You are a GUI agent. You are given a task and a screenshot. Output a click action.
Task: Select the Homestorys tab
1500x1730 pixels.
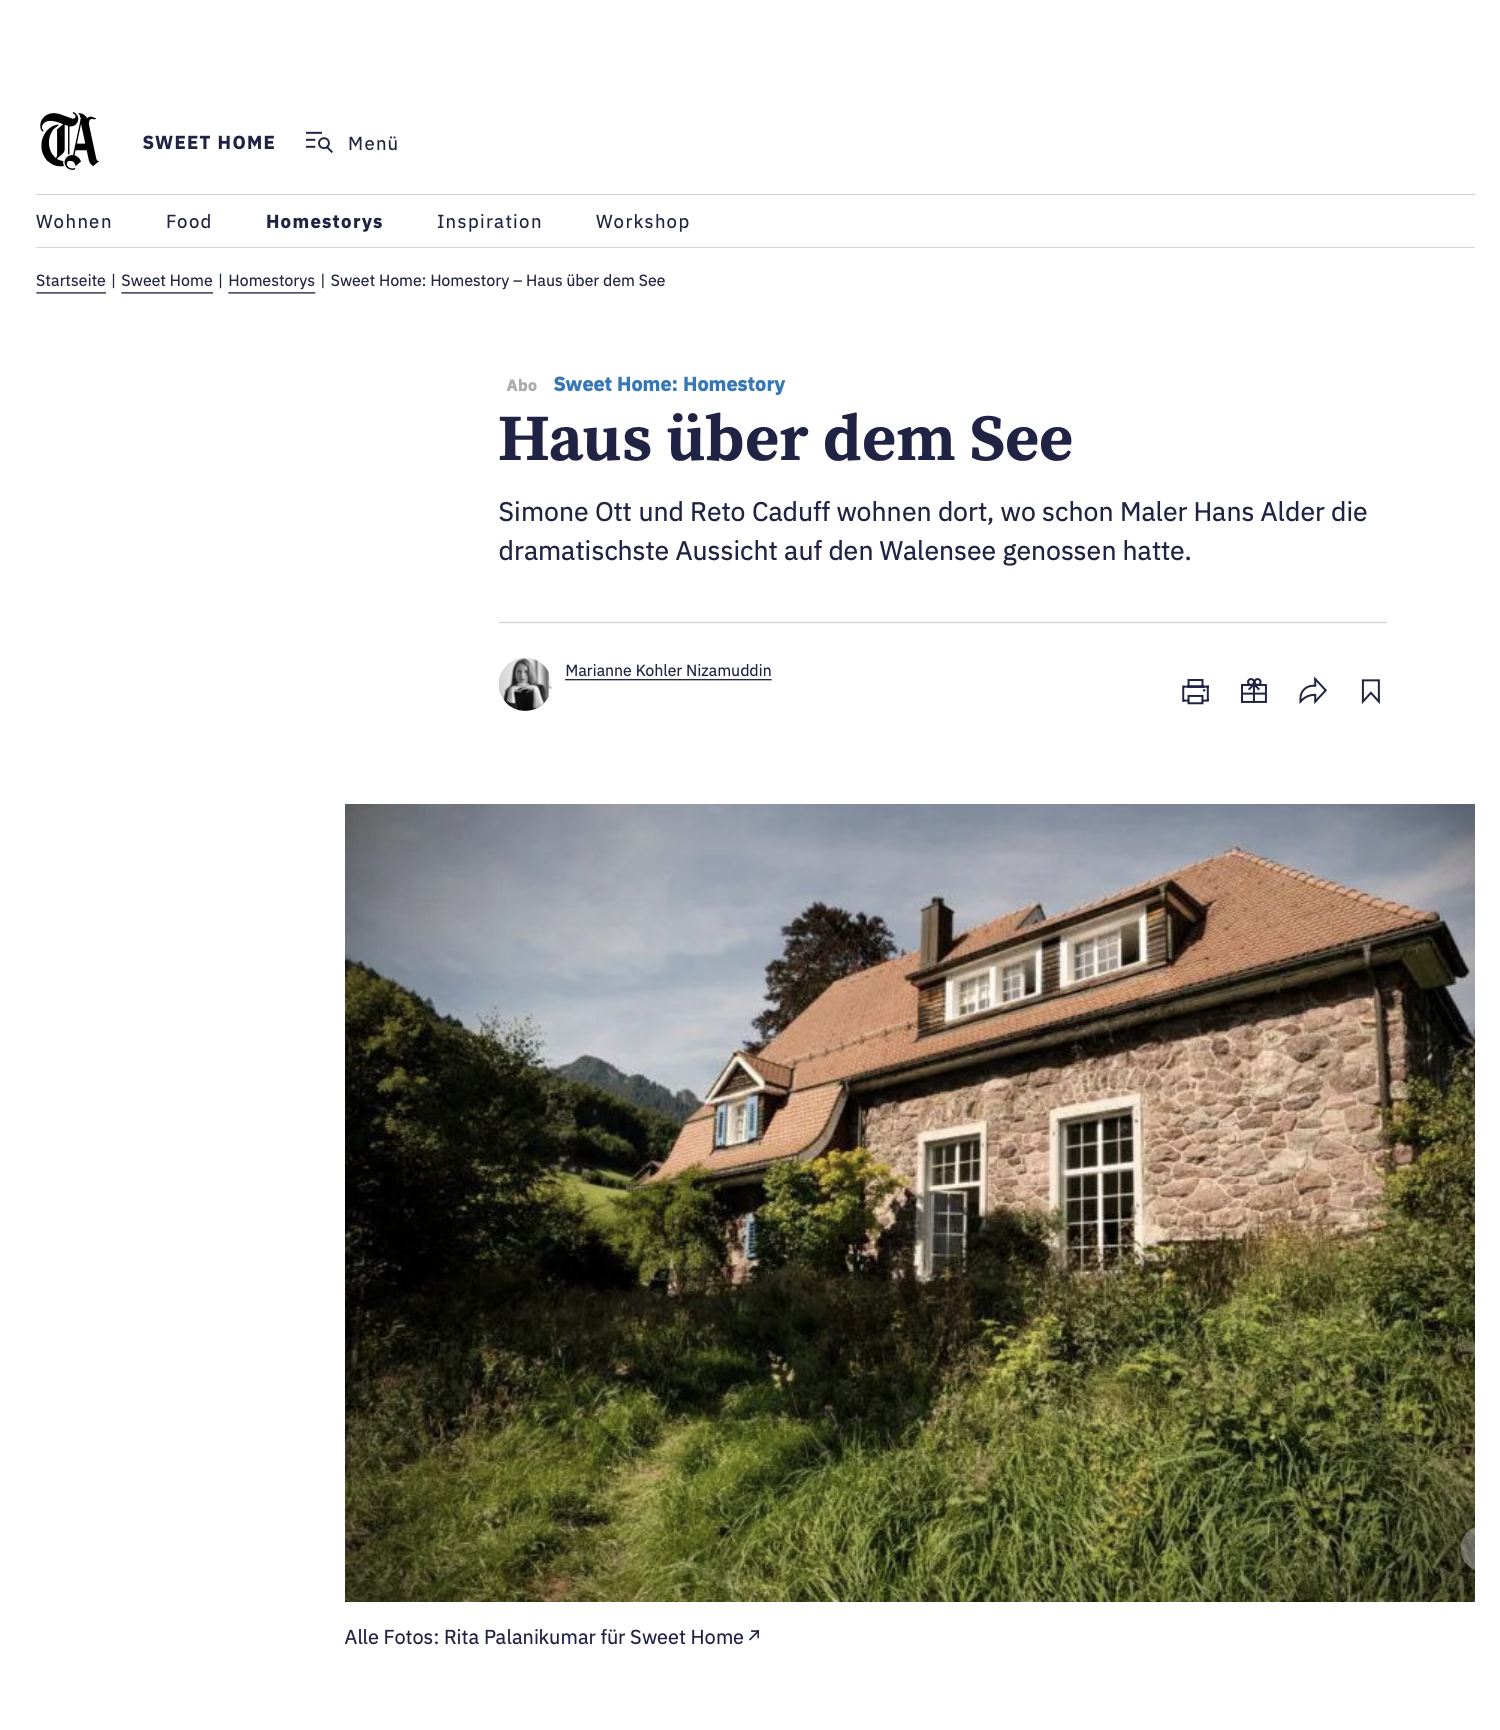click(x=324, y=222)
